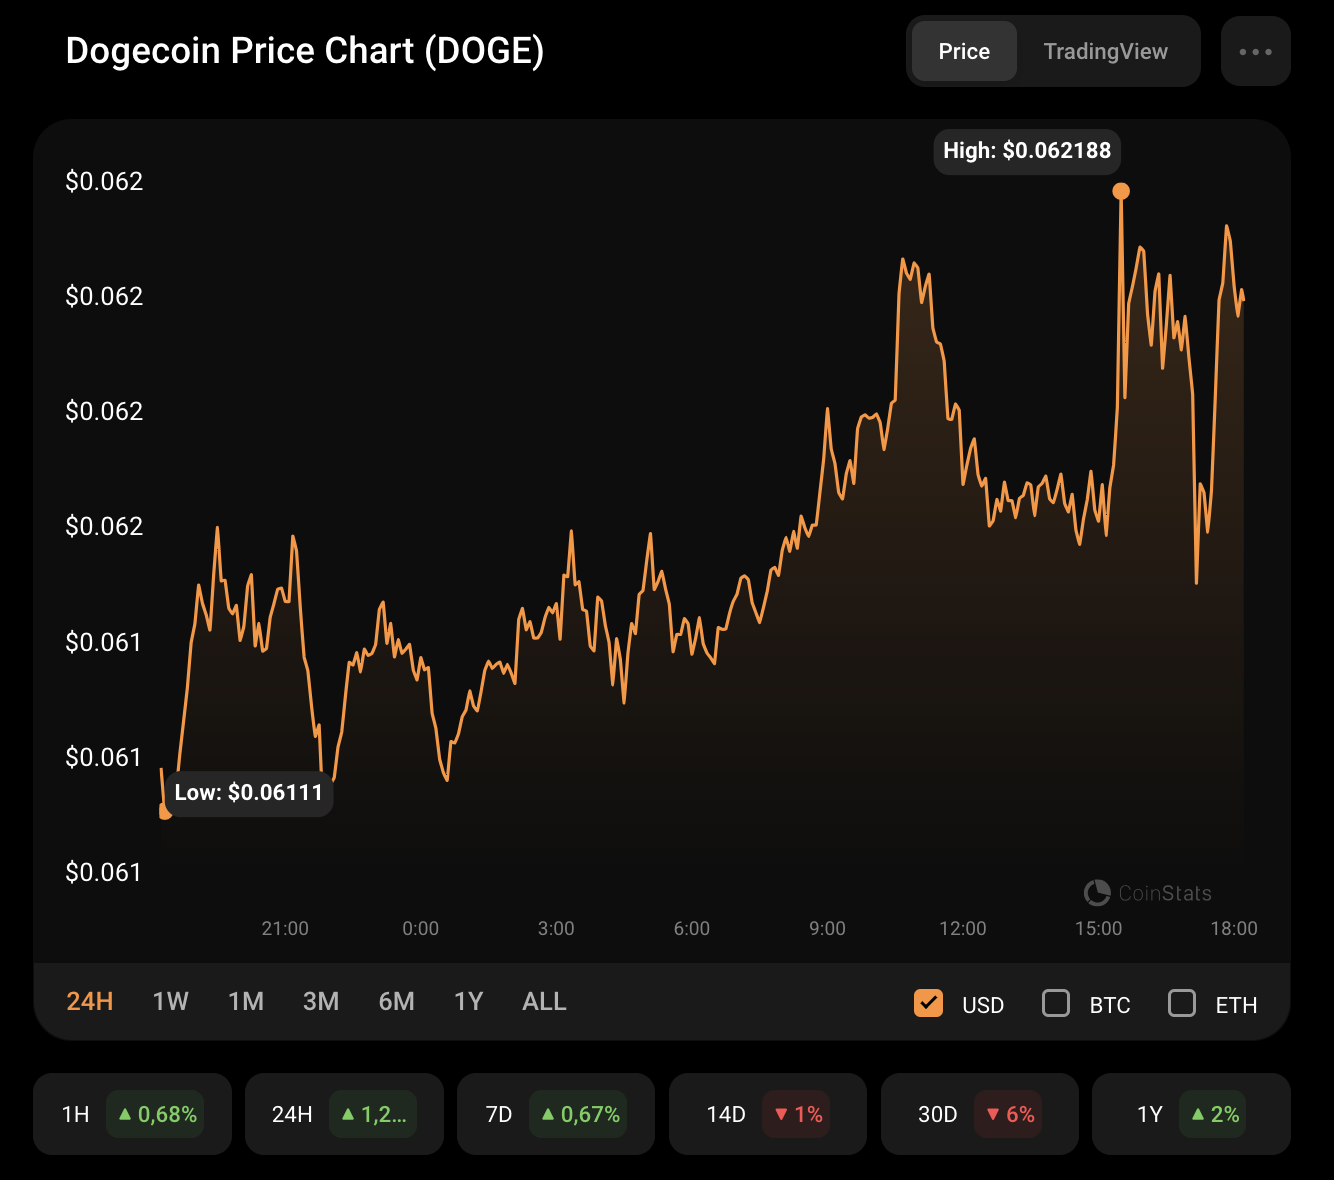Enable the ETH currency checkbox
The image size is (1334, 1180).
click(x=1182, y=1003)
